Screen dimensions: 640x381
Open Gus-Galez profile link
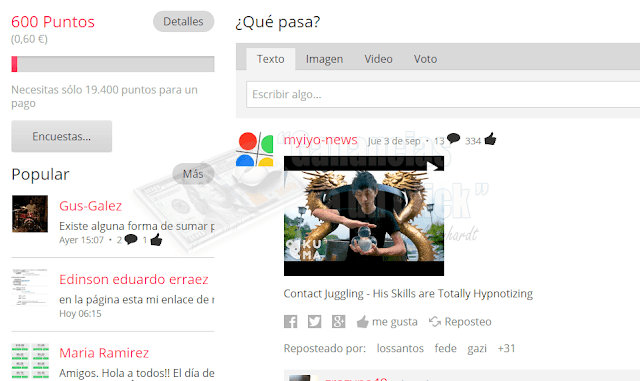(x=90, y=206)
